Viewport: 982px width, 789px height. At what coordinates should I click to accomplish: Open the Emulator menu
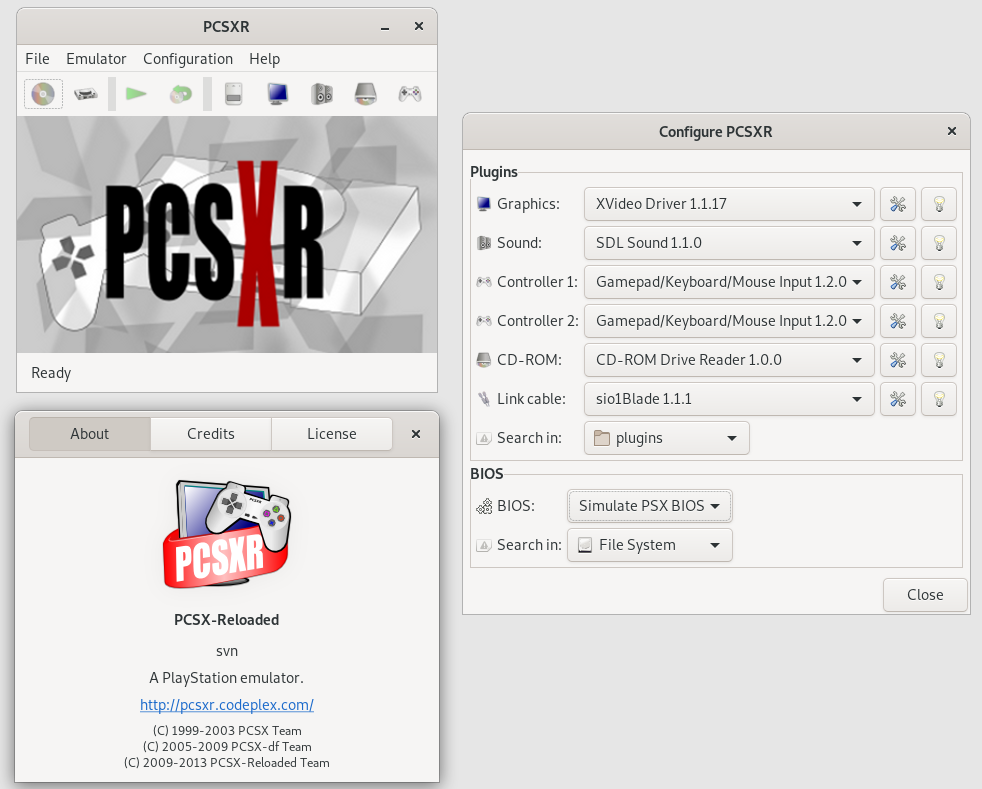pos(96,59)
